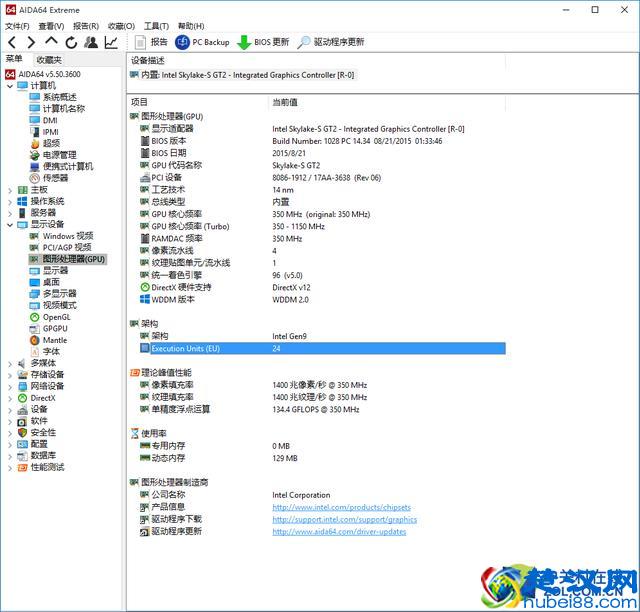Open the intel.com/products/chipsets link
Viewport: 640px width, 612px height.
[x=342, y=507]
